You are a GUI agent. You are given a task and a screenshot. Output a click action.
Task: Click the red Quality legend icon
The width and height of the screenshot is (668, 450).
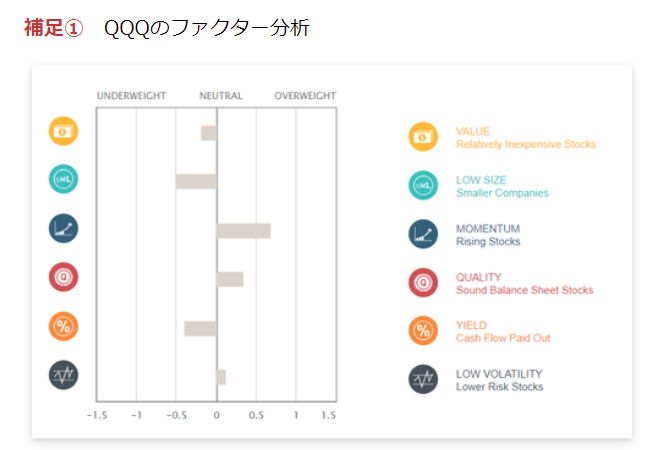pos(423,283)
